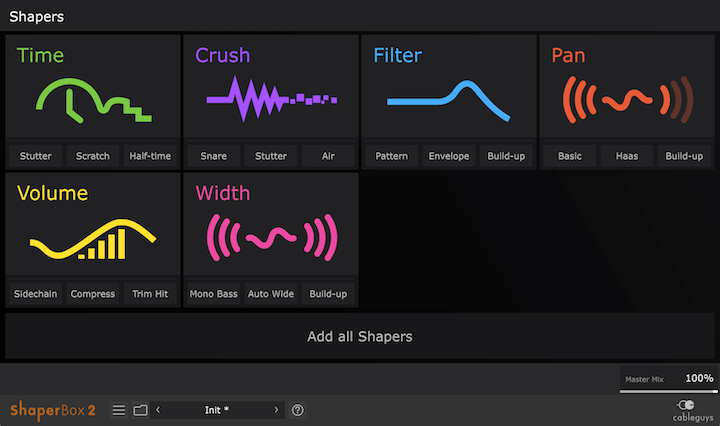Load Filter Envelope preset
Screen dimensions: 720x426
tap(449, 156)
